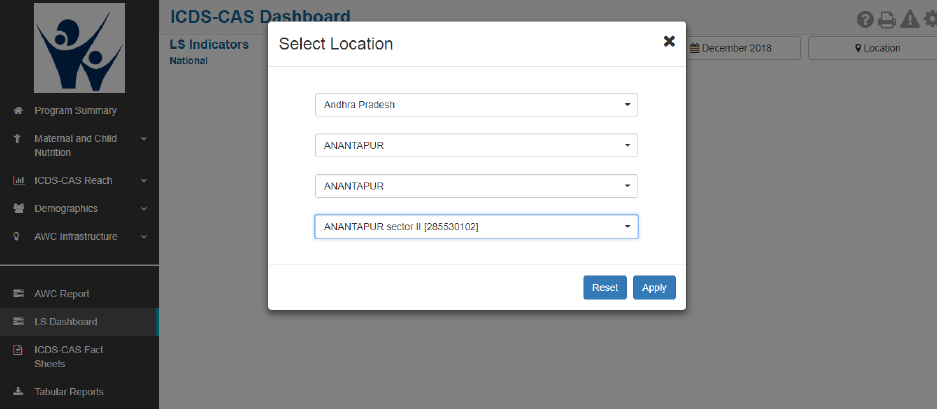Open the settings gear icon
Screen dimensions: 937x409
point(929,19)
